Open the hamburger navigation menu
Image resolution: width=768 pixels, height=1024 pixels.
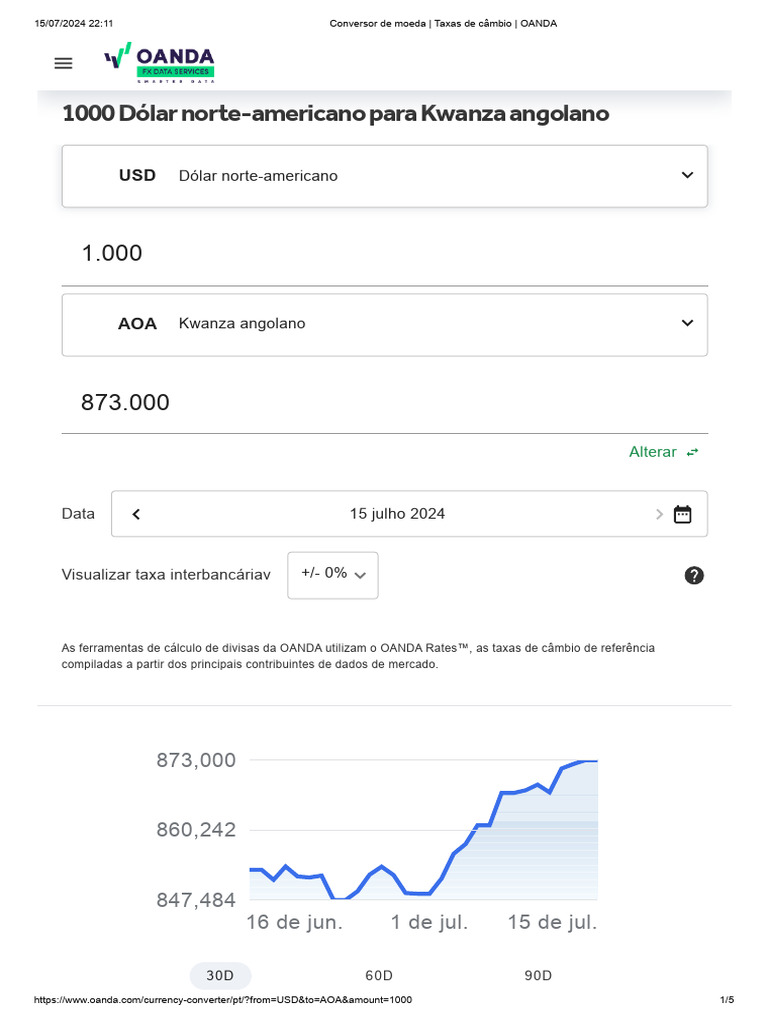point(63,63)
